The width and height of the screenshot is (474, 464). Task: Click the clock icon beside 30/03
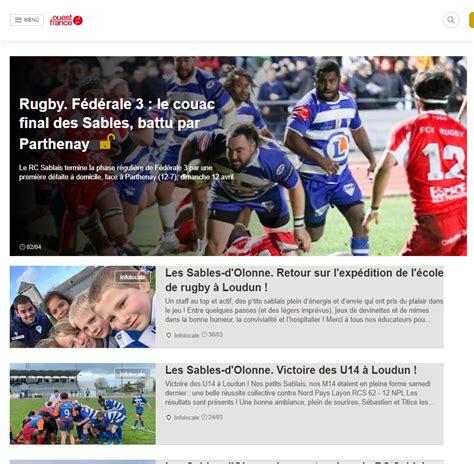[204, 334]
